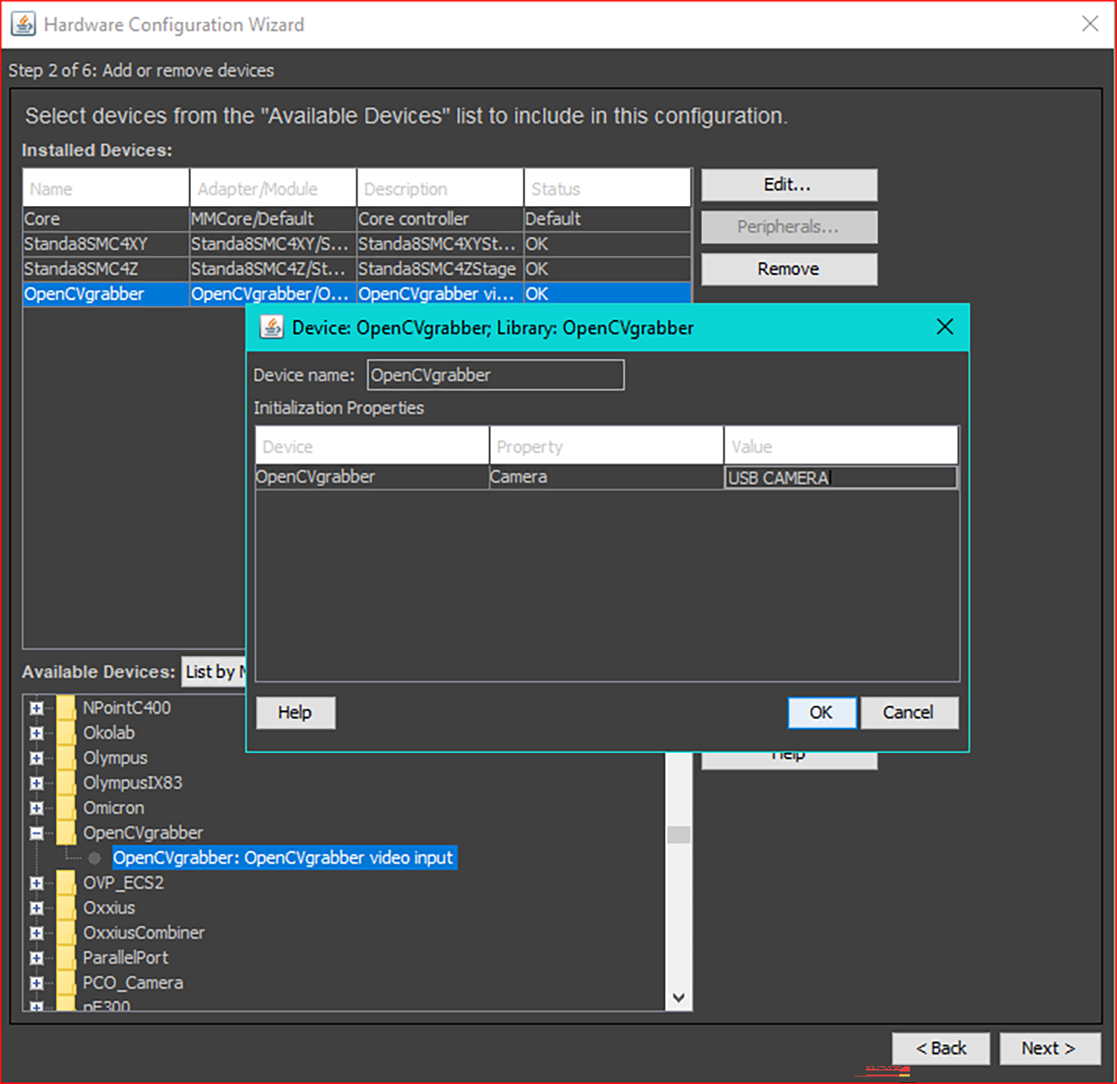Cancel the OpenCVgrabber device dialog

[909, 713]
